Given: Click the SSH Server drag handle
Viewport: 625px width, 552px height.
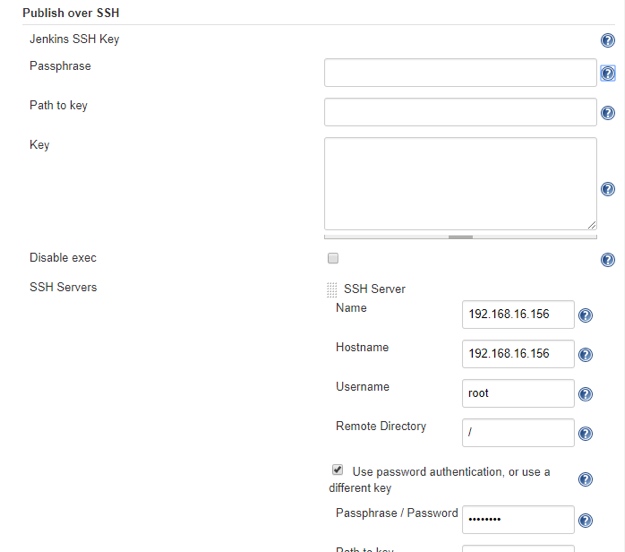Looking at the screenshot, I should pyautogui.click(x=333, y=289).
